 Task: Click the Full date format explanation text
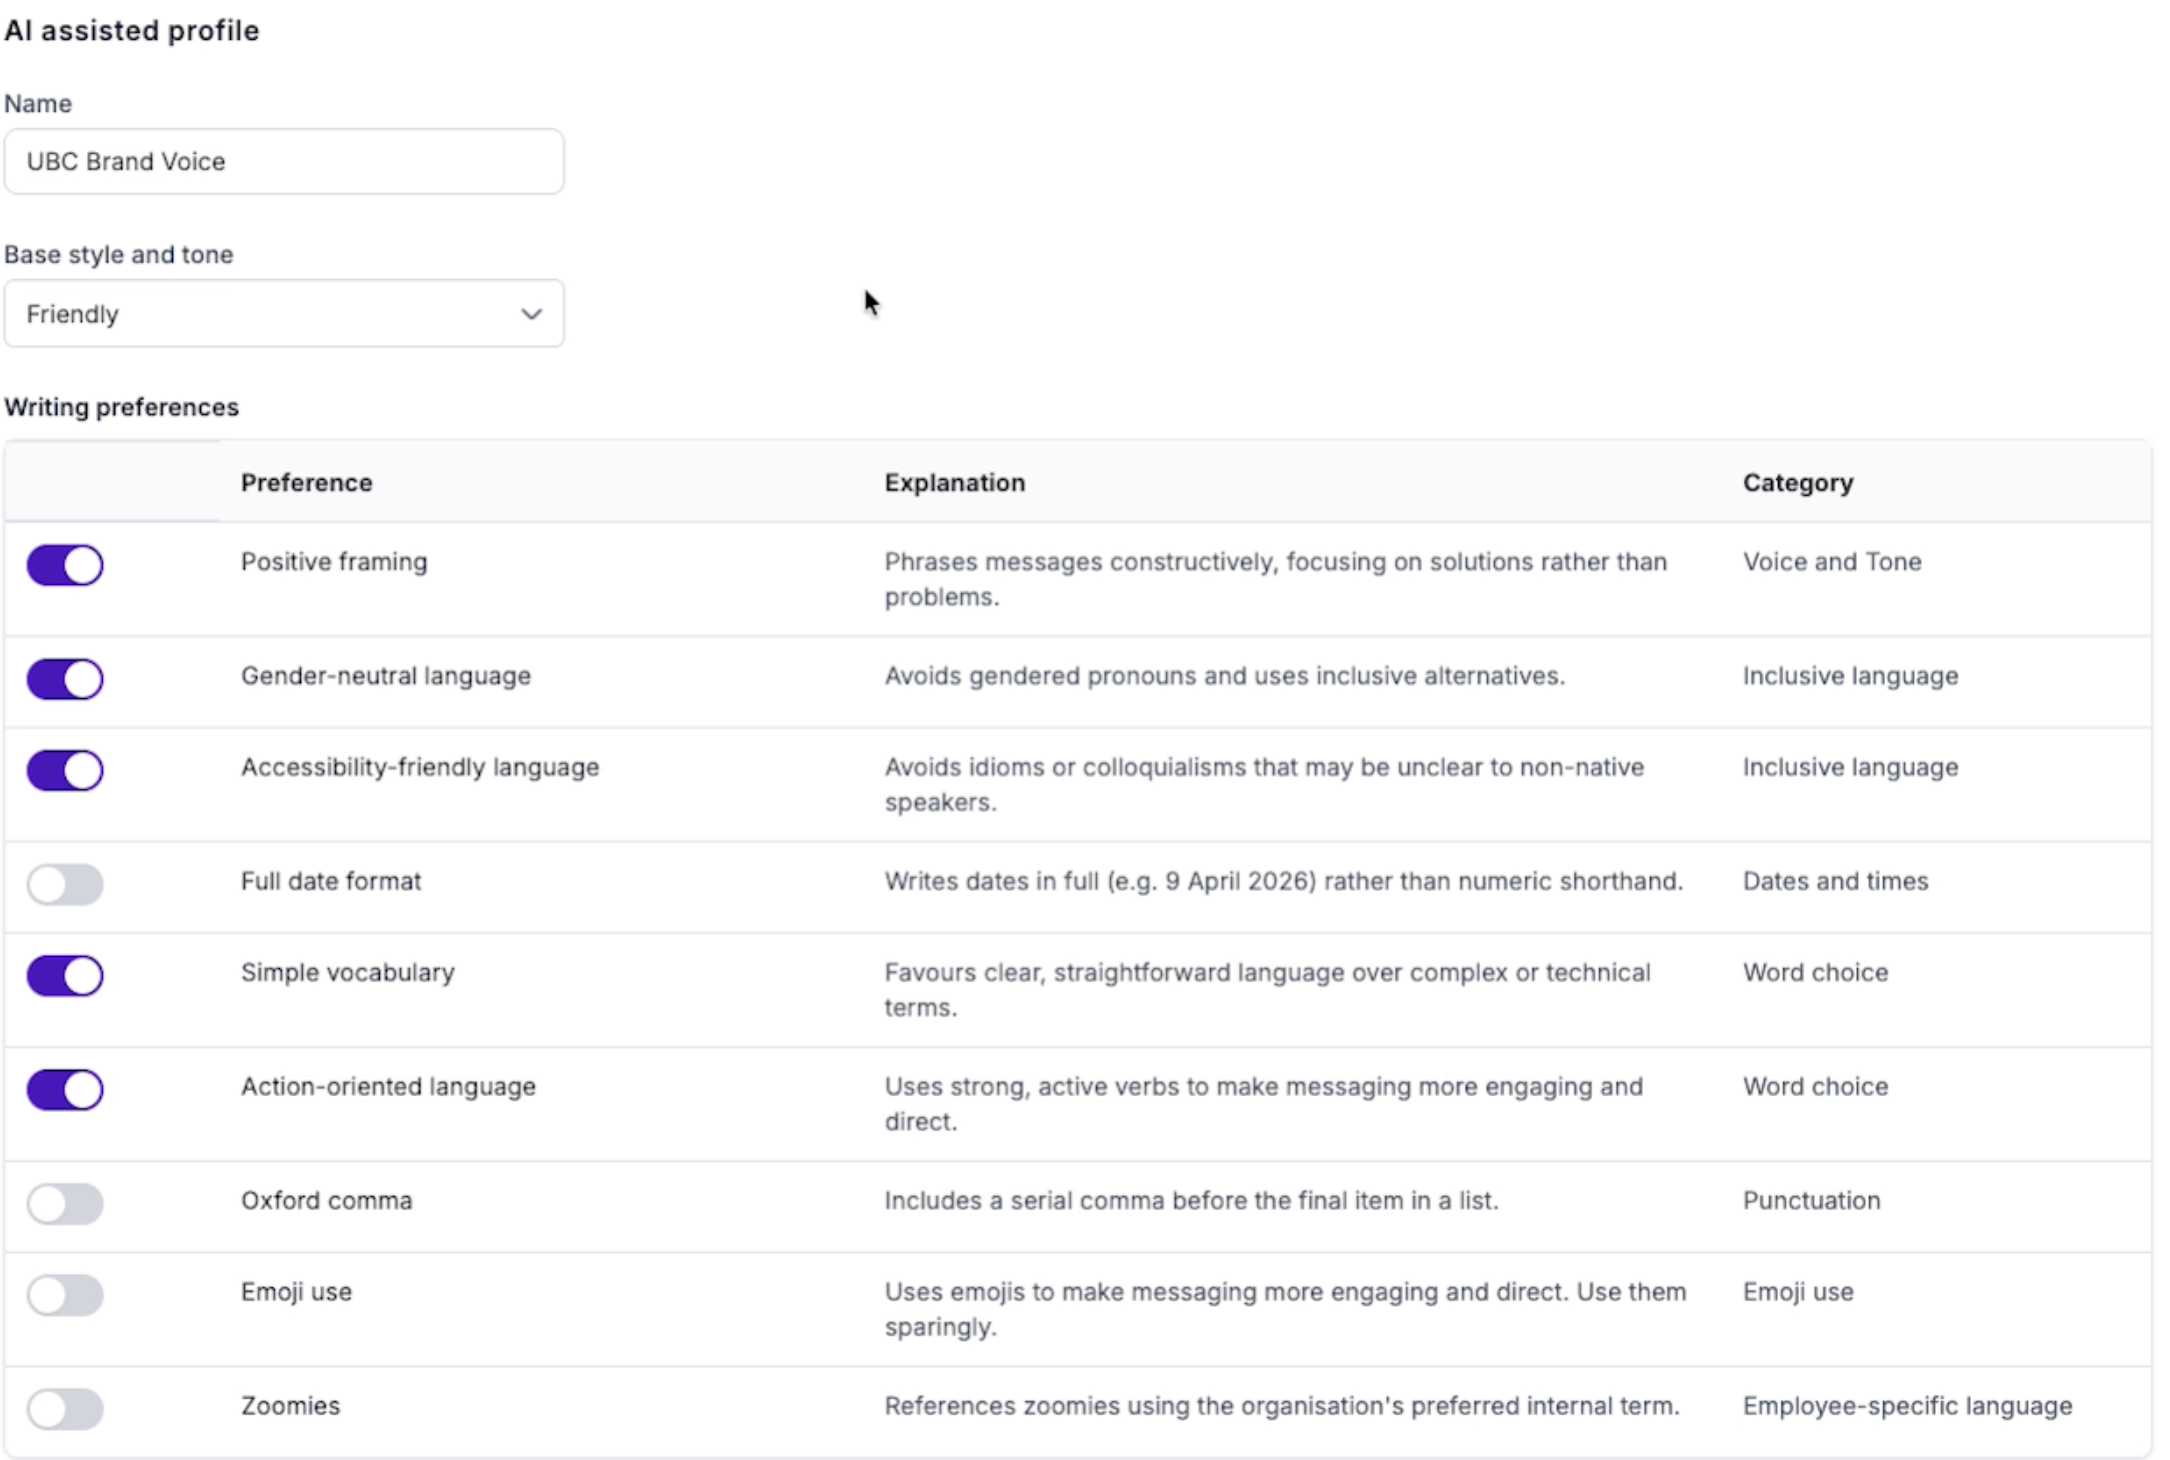[x=1283, y=881]
